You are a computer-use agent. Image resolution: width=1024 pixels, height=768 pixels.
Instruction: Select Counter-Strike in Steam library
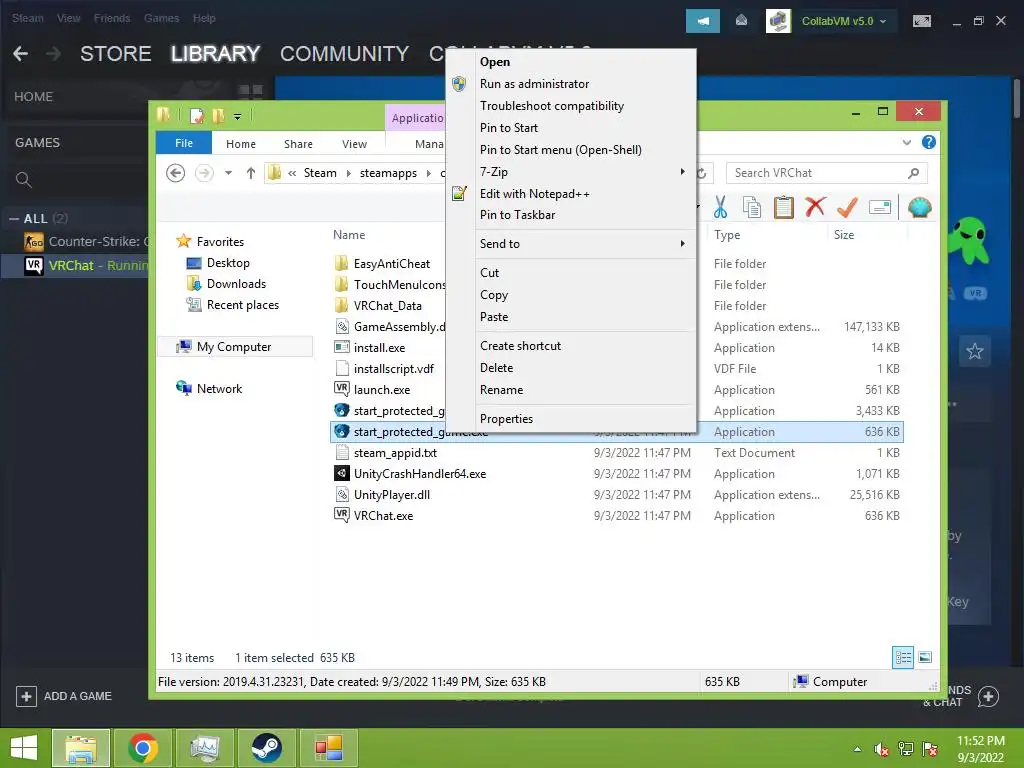coord(85,242)
